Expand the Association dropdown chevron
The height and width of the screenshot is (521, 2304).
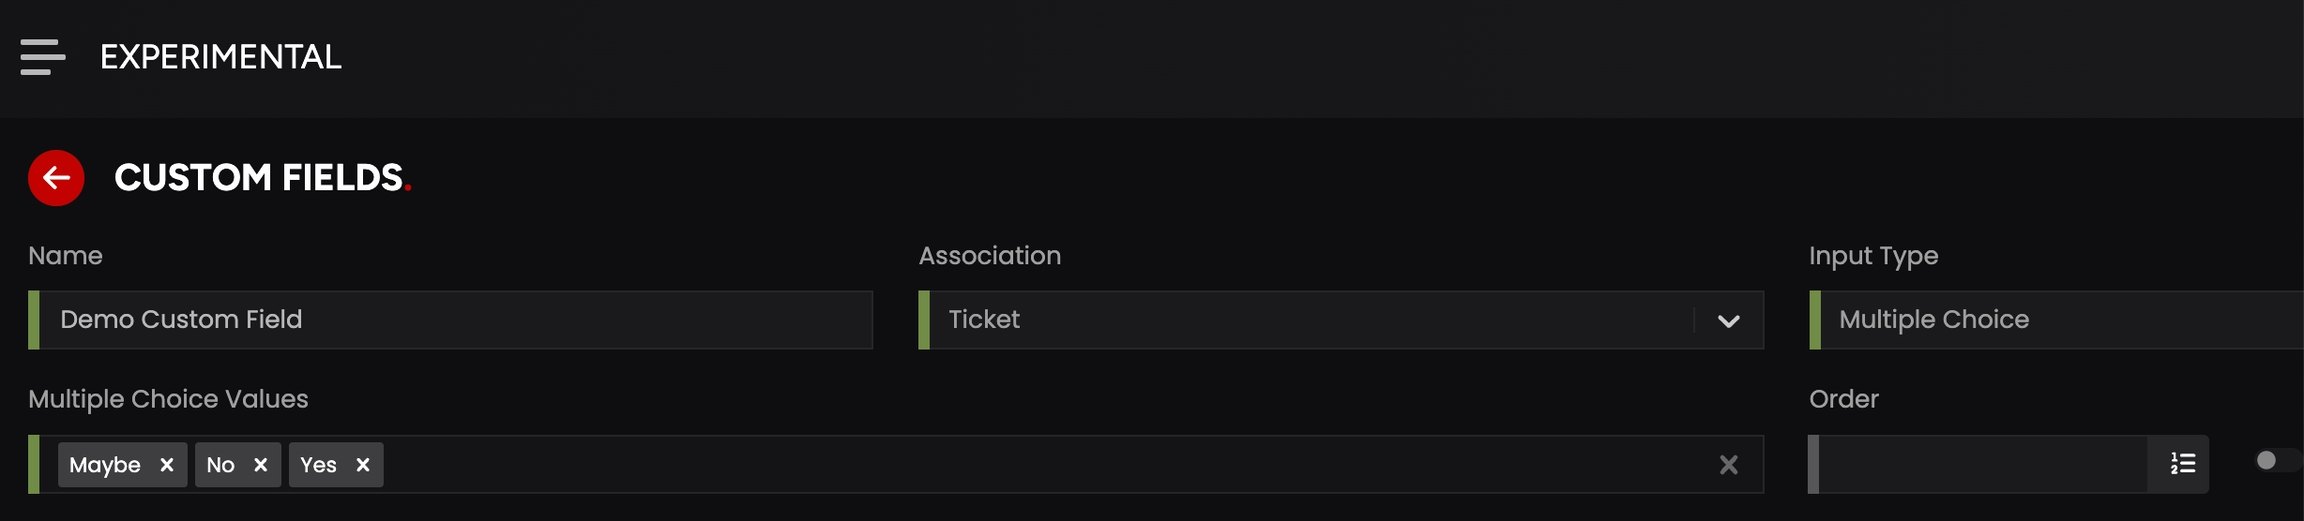pos(1728,321)
